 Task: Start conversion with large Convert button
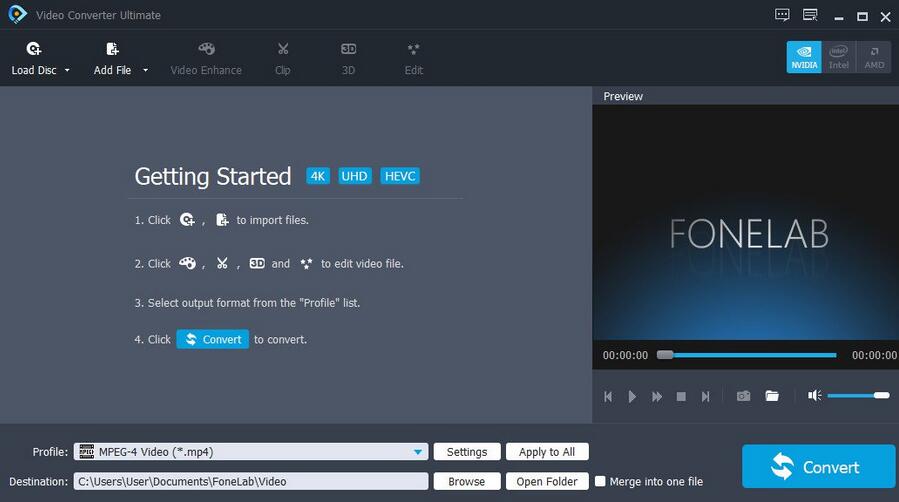818,466
